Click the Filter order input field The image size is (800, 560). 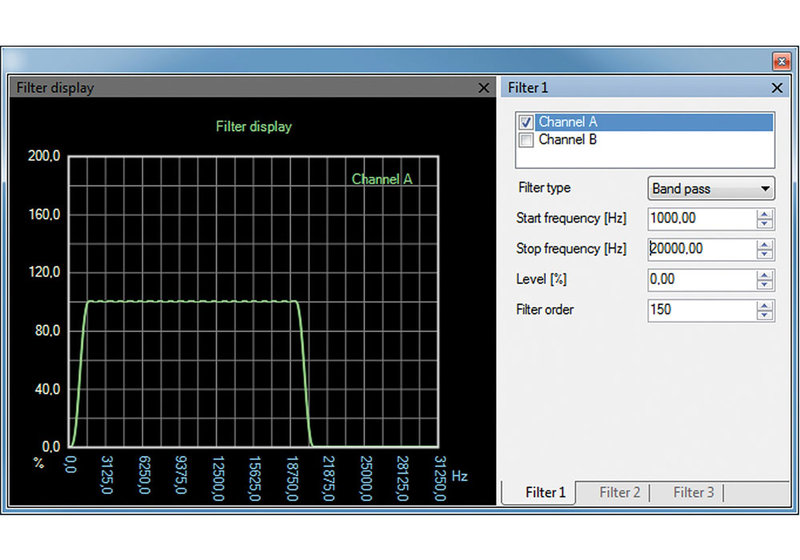tap(702, 310)
